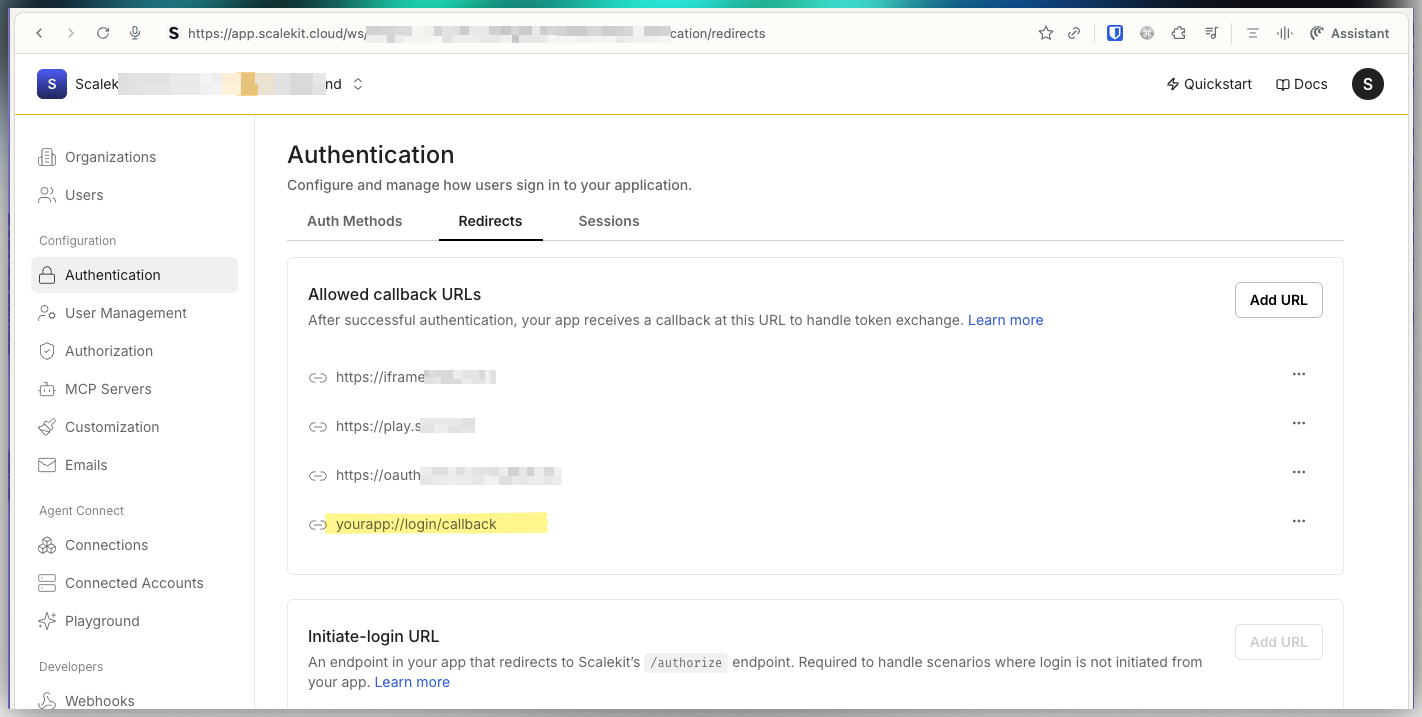The image size is (1422, 717).
Task: Click Add URL for allowed callback URLs
Action: (1278, 299)
